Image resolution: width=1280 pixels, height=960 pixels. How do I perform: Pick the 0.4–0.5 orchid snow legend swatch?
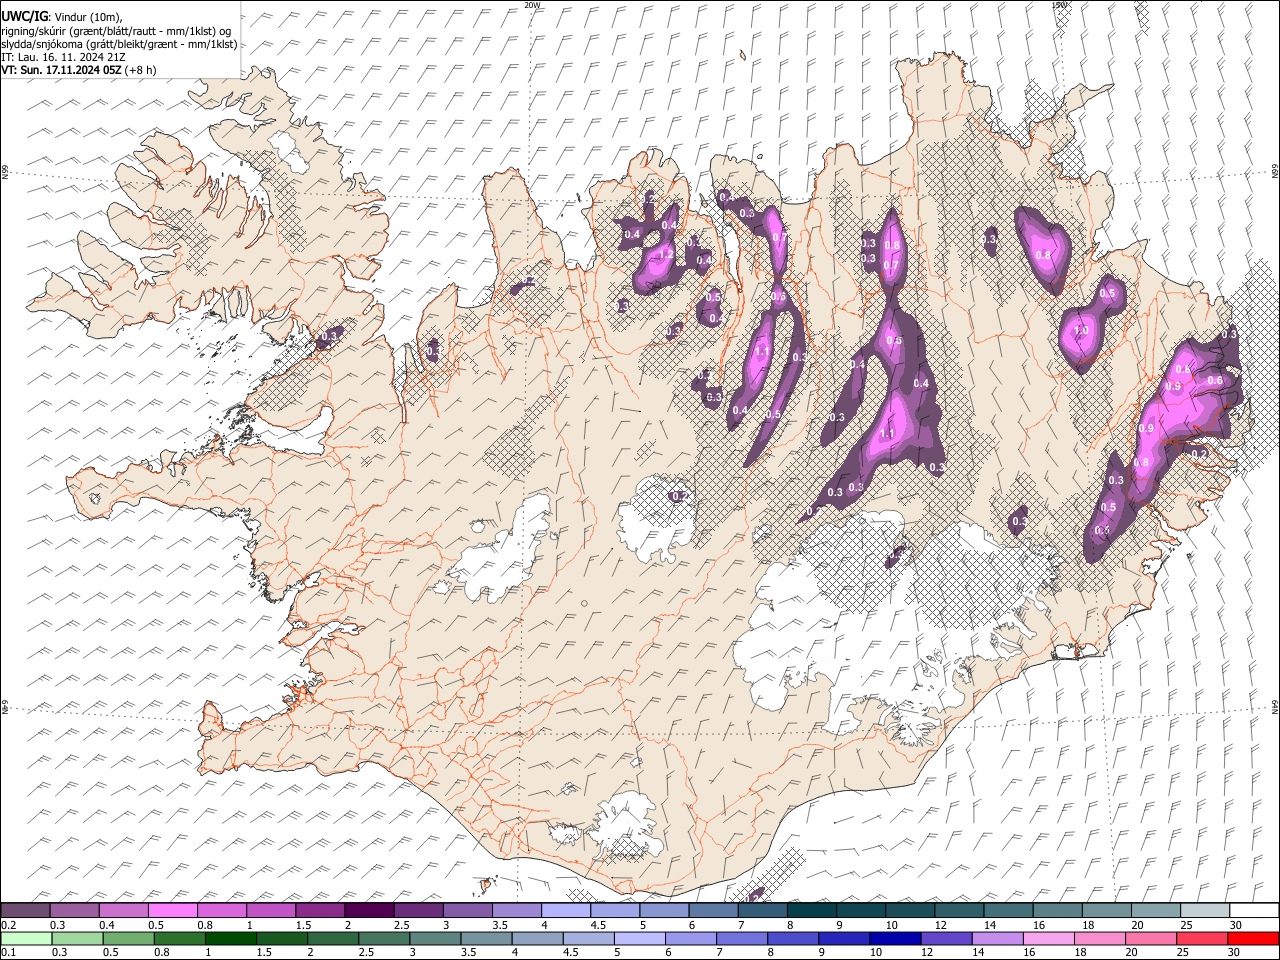(x=123, y=910)
